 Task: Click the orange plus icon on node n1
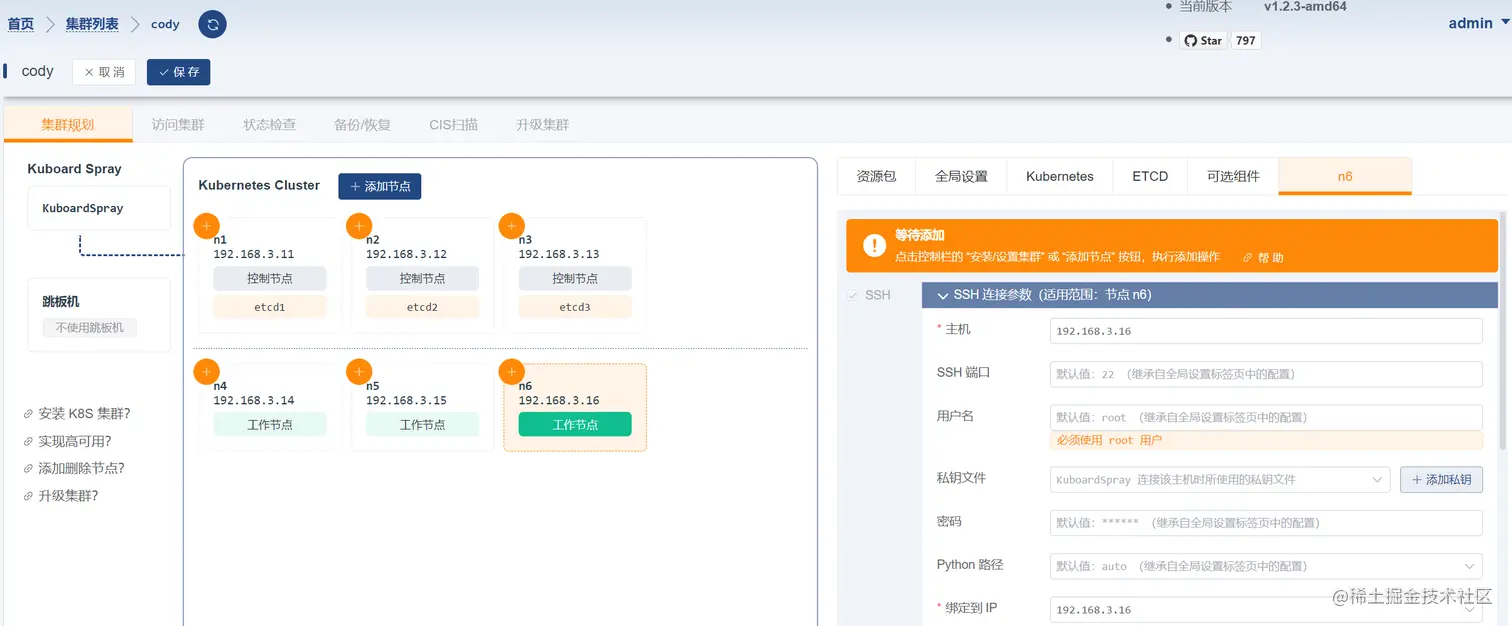pos(206,226)
